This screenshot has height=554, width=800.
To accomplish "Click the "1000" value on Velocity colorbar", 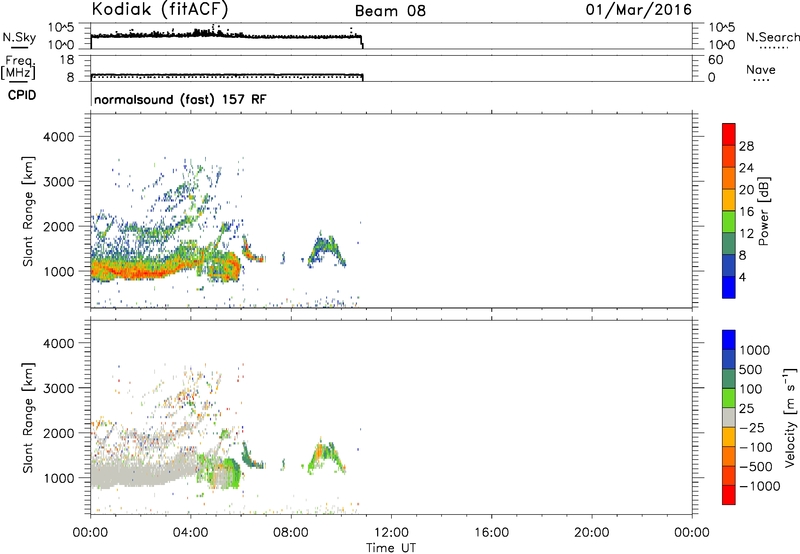I will click(755, 350).
